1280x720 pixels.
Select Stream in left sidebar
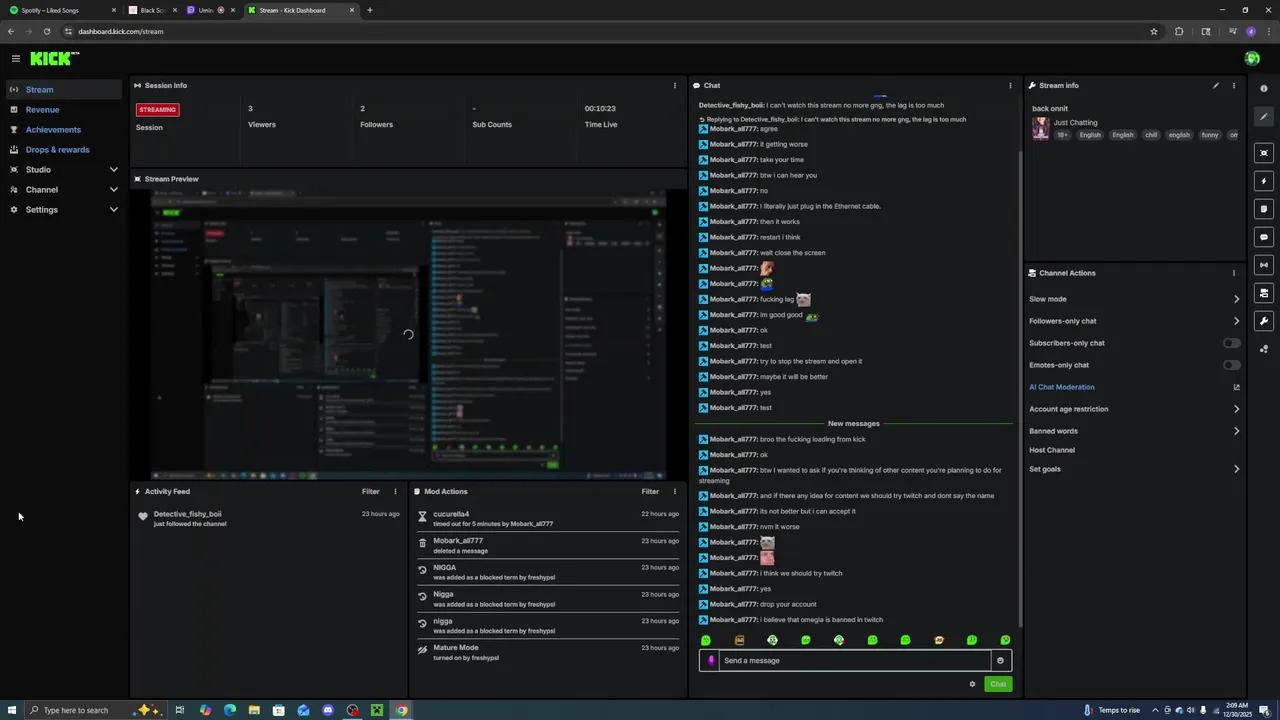click(x=64, y=90)
